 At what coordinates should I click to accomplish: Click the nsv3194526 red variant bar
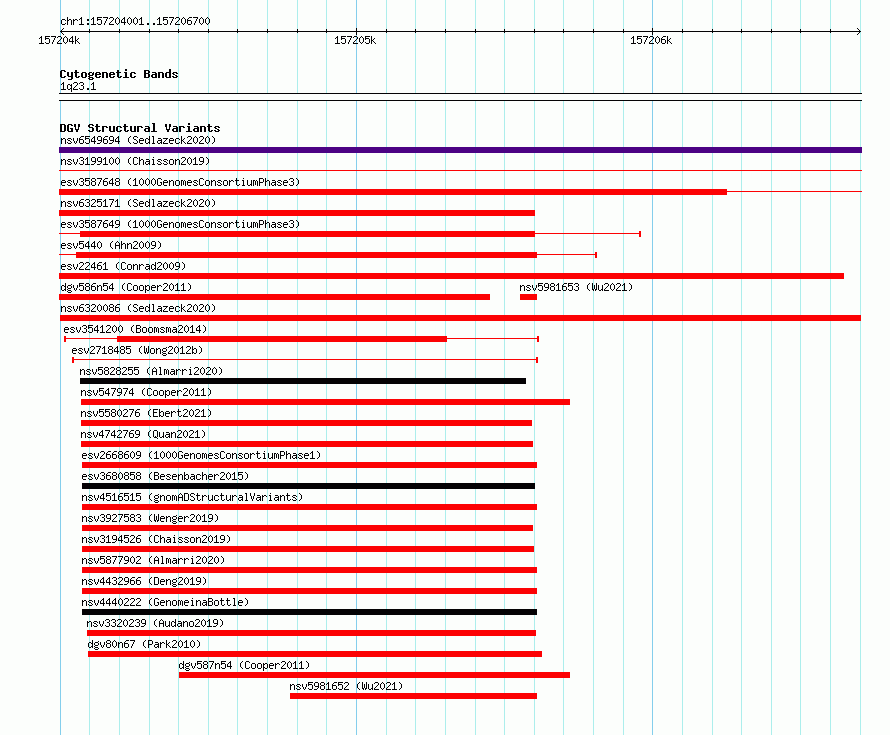tap(308, 549)
